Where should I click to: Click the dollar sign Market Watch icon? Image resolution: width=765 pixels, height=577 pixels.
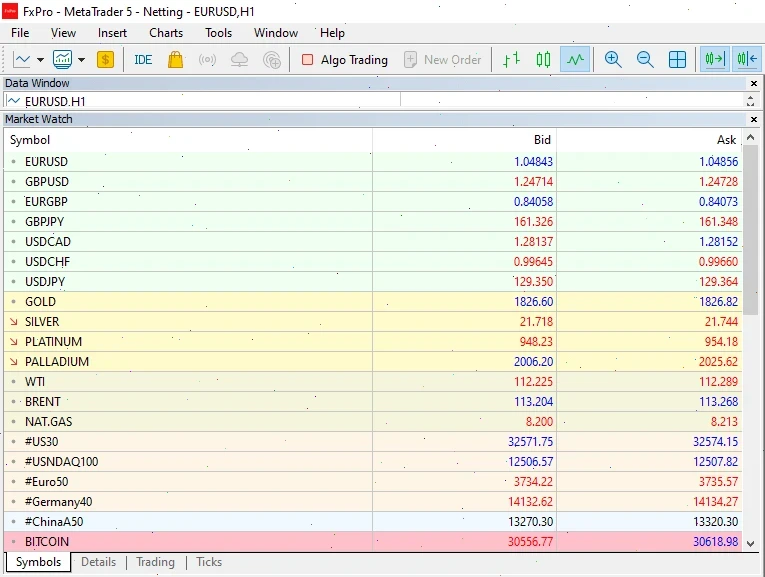[x=105, y=60]
